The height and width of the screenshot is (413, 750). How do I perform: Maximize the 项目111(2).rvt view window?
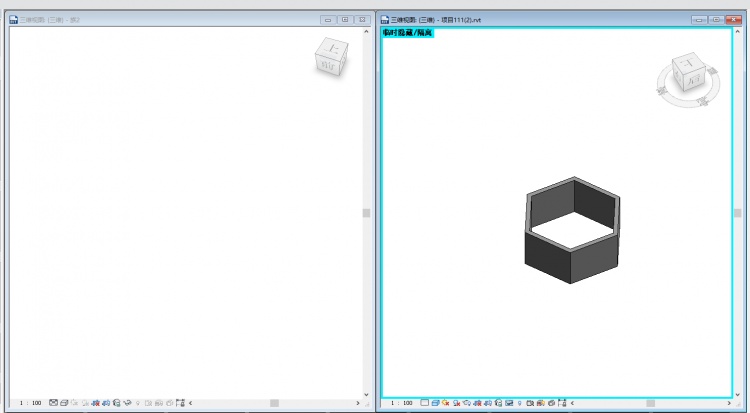(716, 20)
